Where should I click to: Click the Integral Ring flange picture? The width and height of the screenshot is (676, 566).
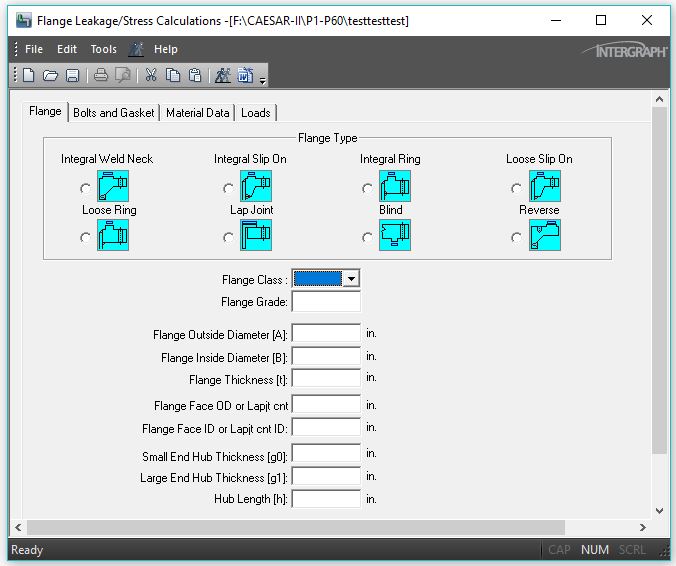pos(395,186)
